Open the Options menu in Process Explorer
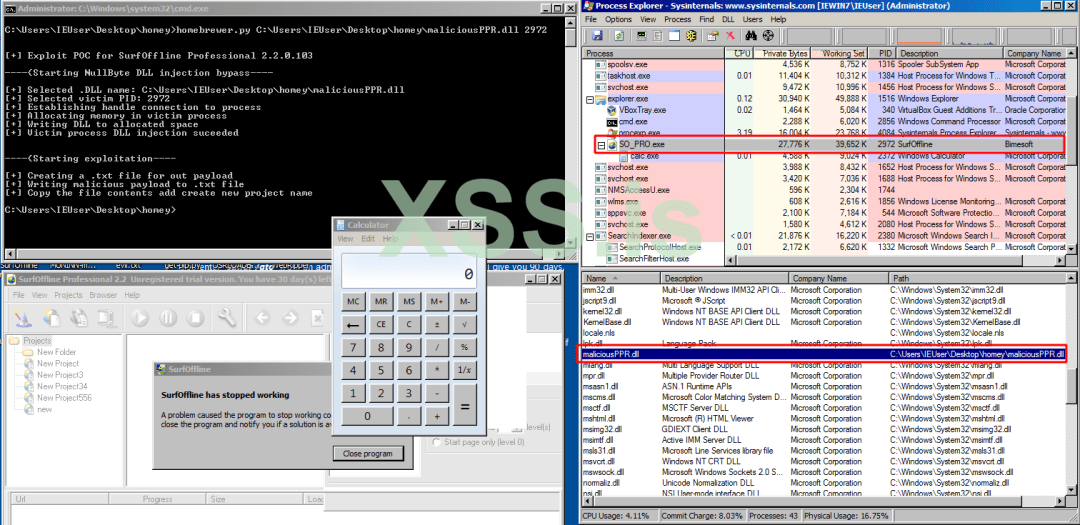The height and width of the screenshot is (525, 1080). coord(619,19)
